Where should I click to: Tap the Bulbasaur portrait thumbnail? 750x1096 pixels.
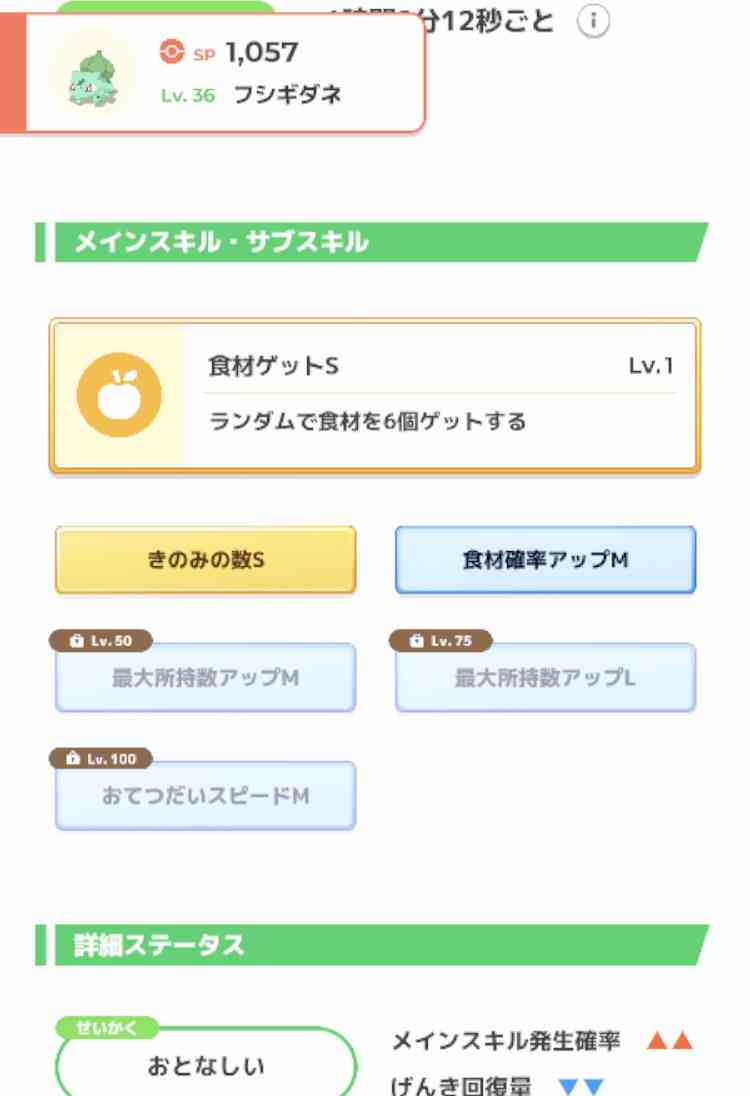pos(94,75)
